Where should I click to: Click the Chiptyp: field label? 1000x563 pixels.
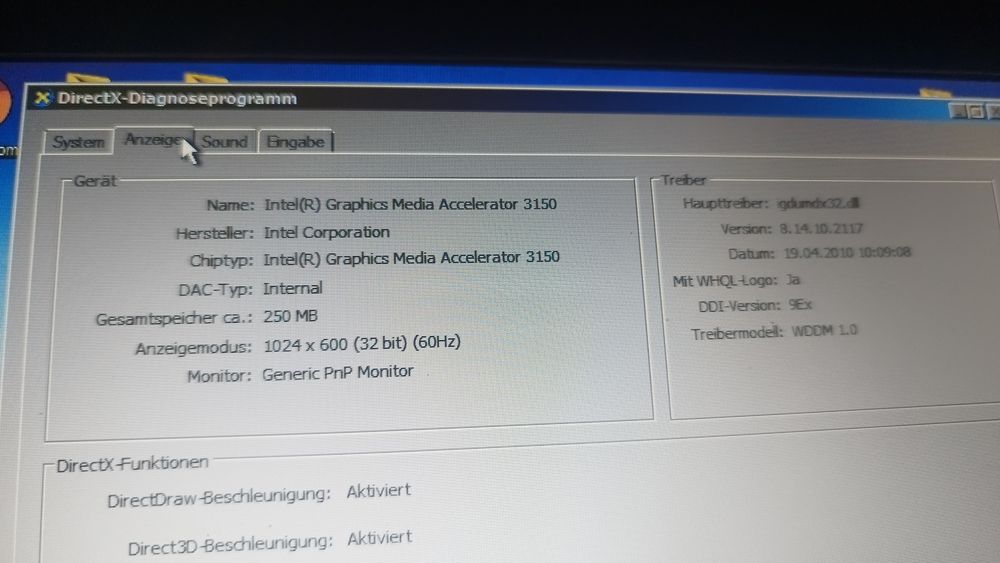tap(221, 261)
